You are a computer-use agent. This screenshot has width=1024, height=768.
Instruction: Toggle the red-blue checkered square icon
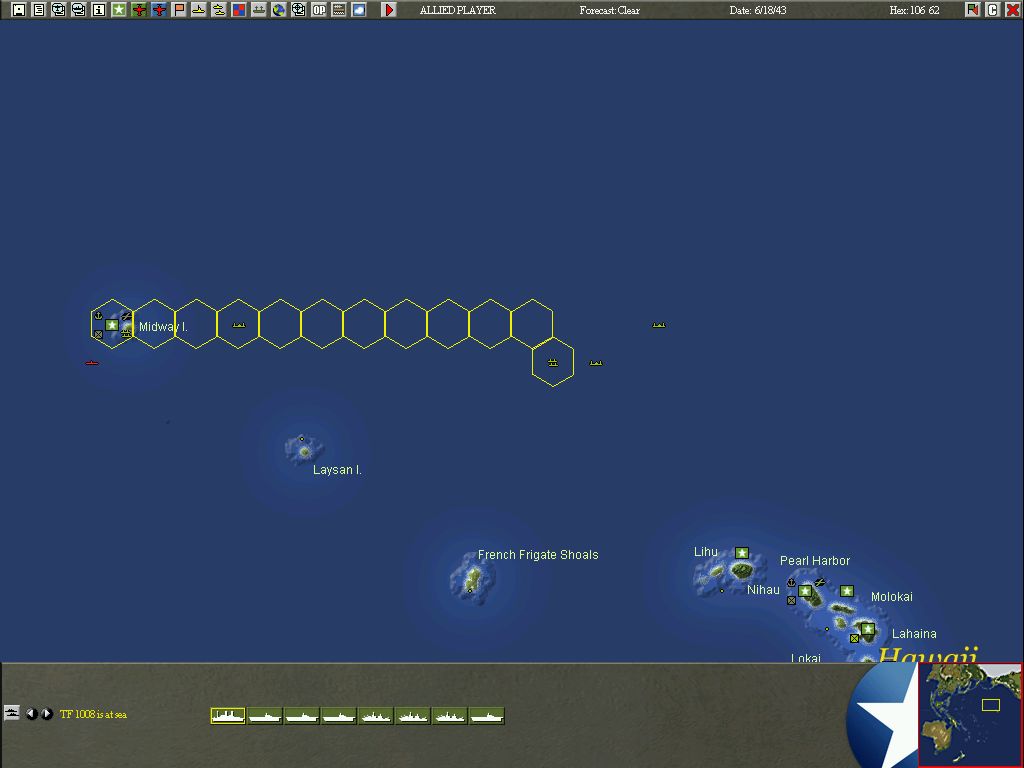239,10
